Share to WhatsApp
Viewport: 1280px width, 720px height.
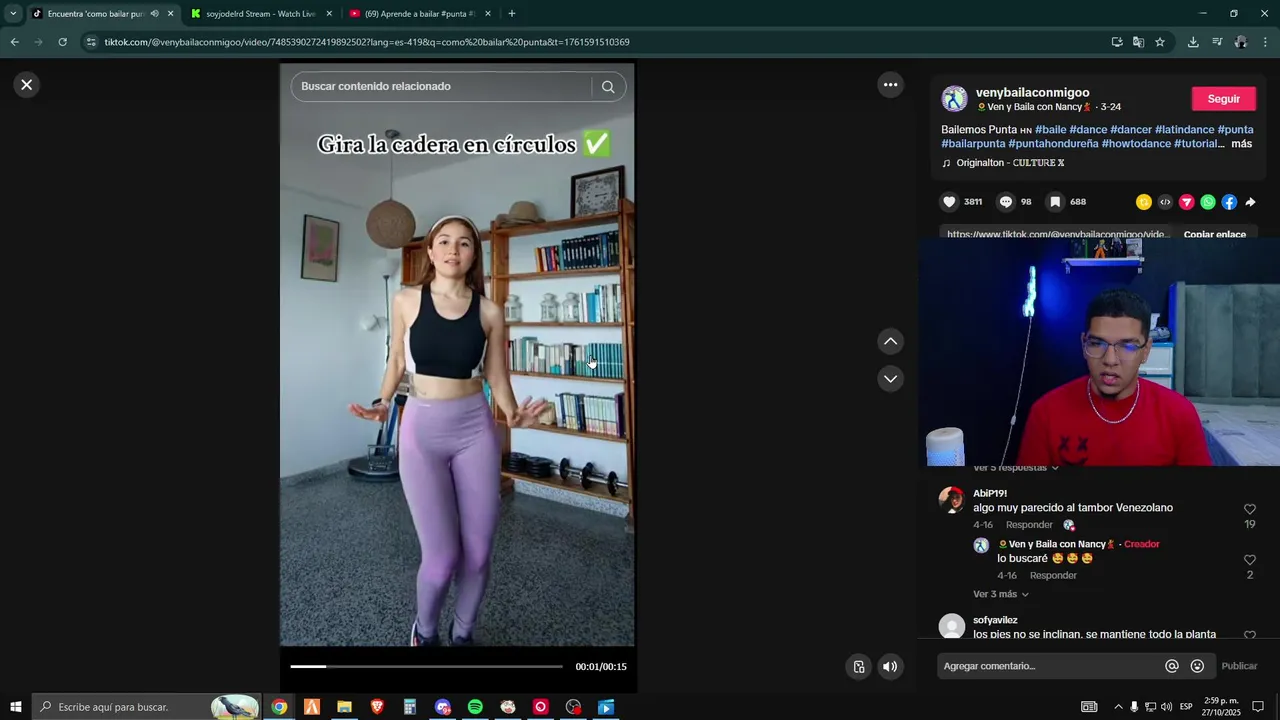point(1208,202)
